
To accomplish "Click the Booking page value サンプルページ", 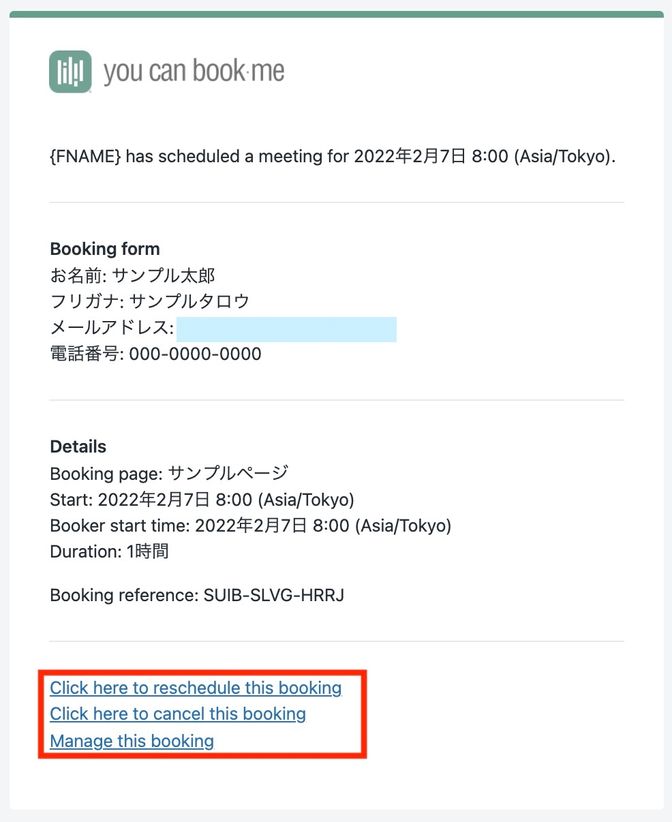I will tap(228, 473).
